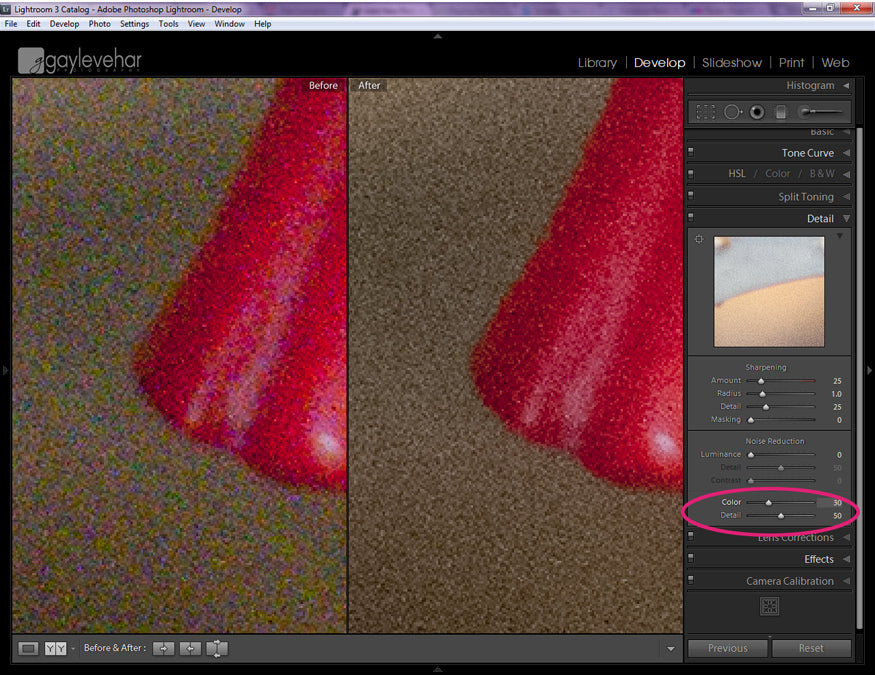Collapse the Detail panel triangle
875x675 pixels.
coord(846,219)
